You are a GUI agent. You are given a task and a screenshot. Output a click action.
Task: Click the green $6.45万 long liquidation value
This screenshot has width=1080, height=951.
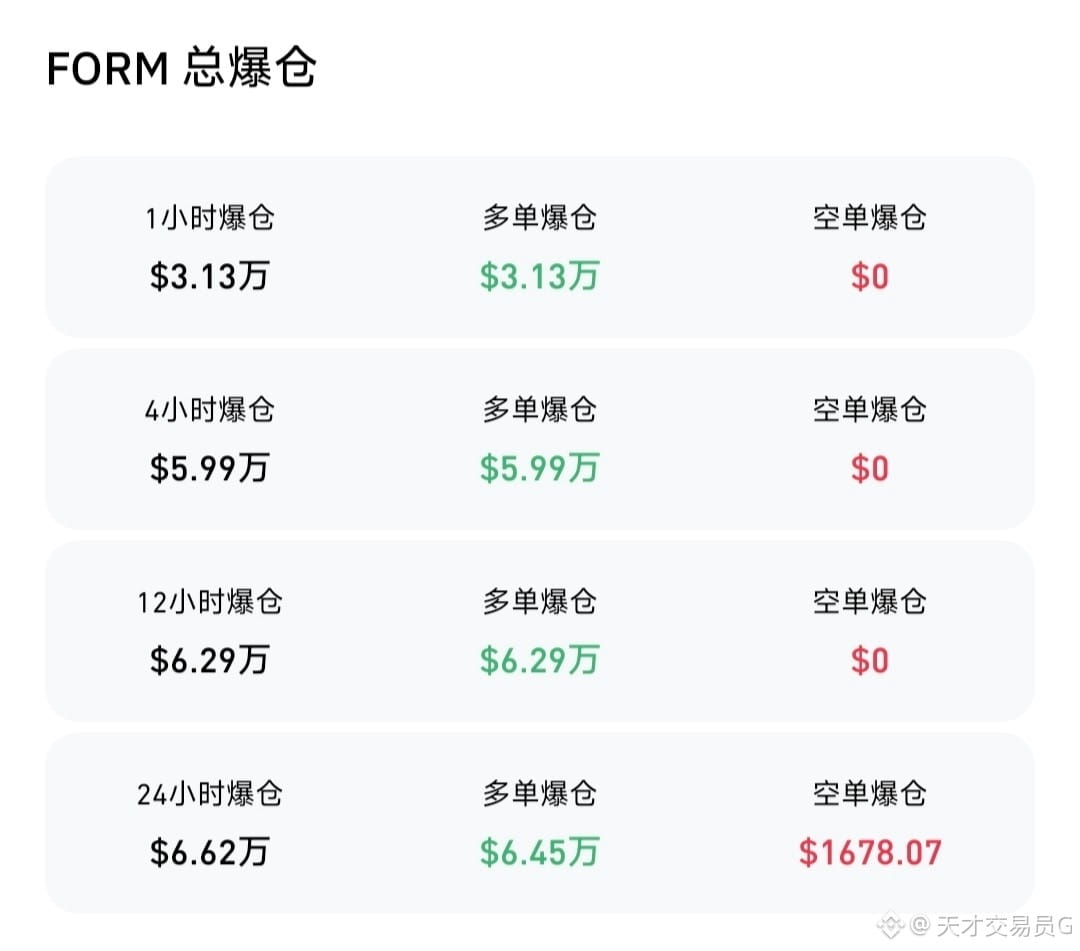pos(539,852)
